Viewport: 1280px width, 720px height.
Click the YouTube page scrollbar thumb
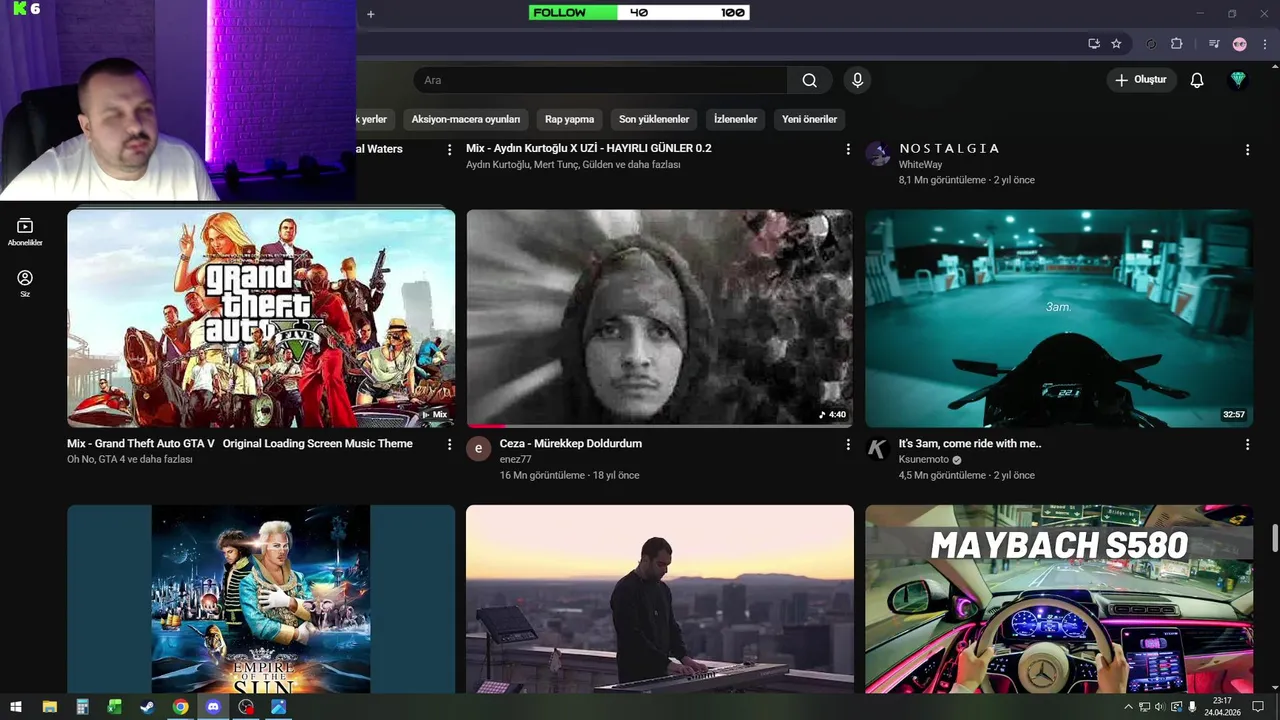point(1275,537)
